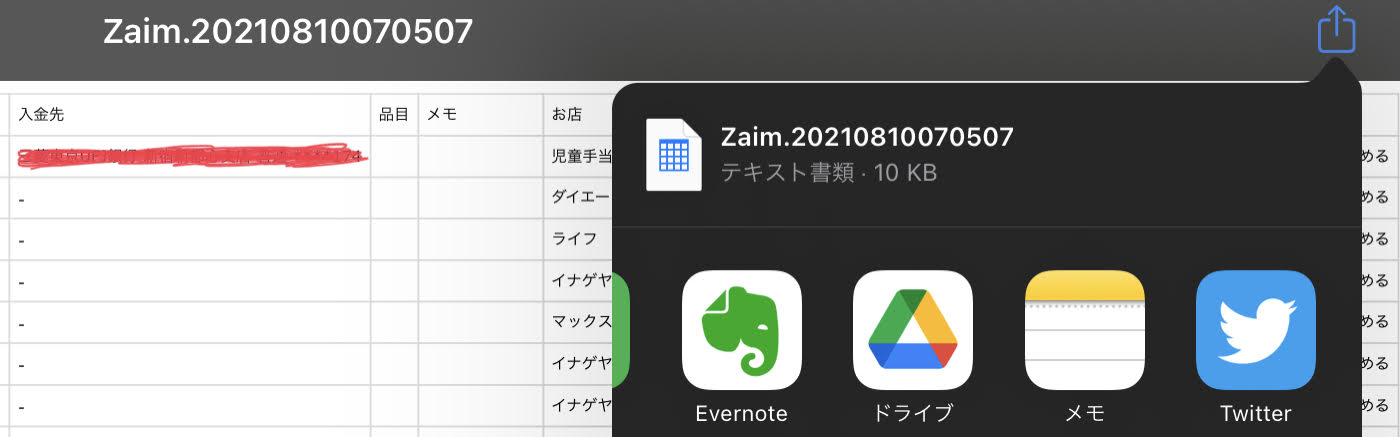
Task: Tap the Zaim.20210810070507 document title in top bar
Action: point(288,32)
